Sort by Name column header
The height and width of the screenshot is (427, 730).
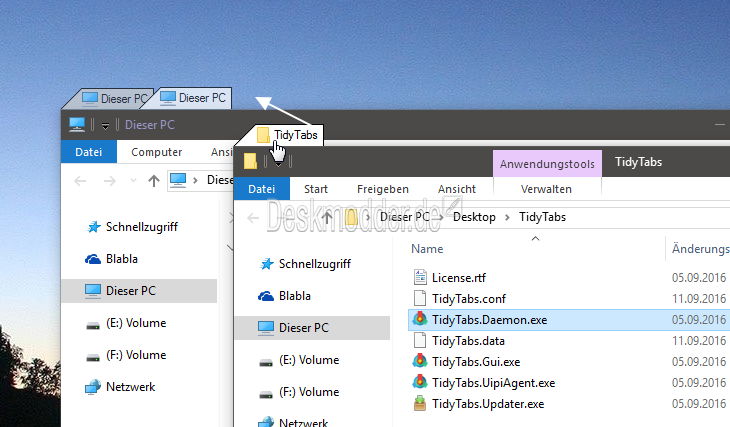pyautogui.click(x=427, y=249)
